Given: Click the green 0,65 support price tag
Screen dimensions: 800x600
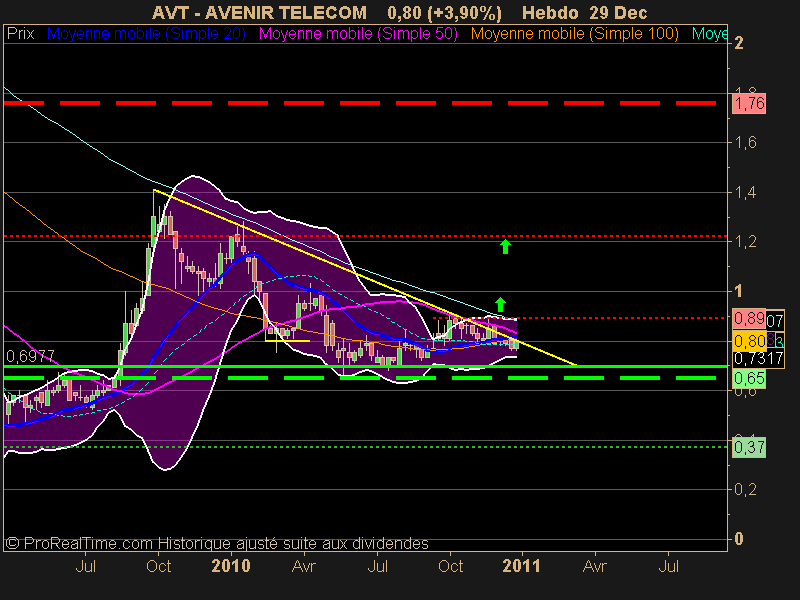Looking at the screenshot, I should coord(749,379).
